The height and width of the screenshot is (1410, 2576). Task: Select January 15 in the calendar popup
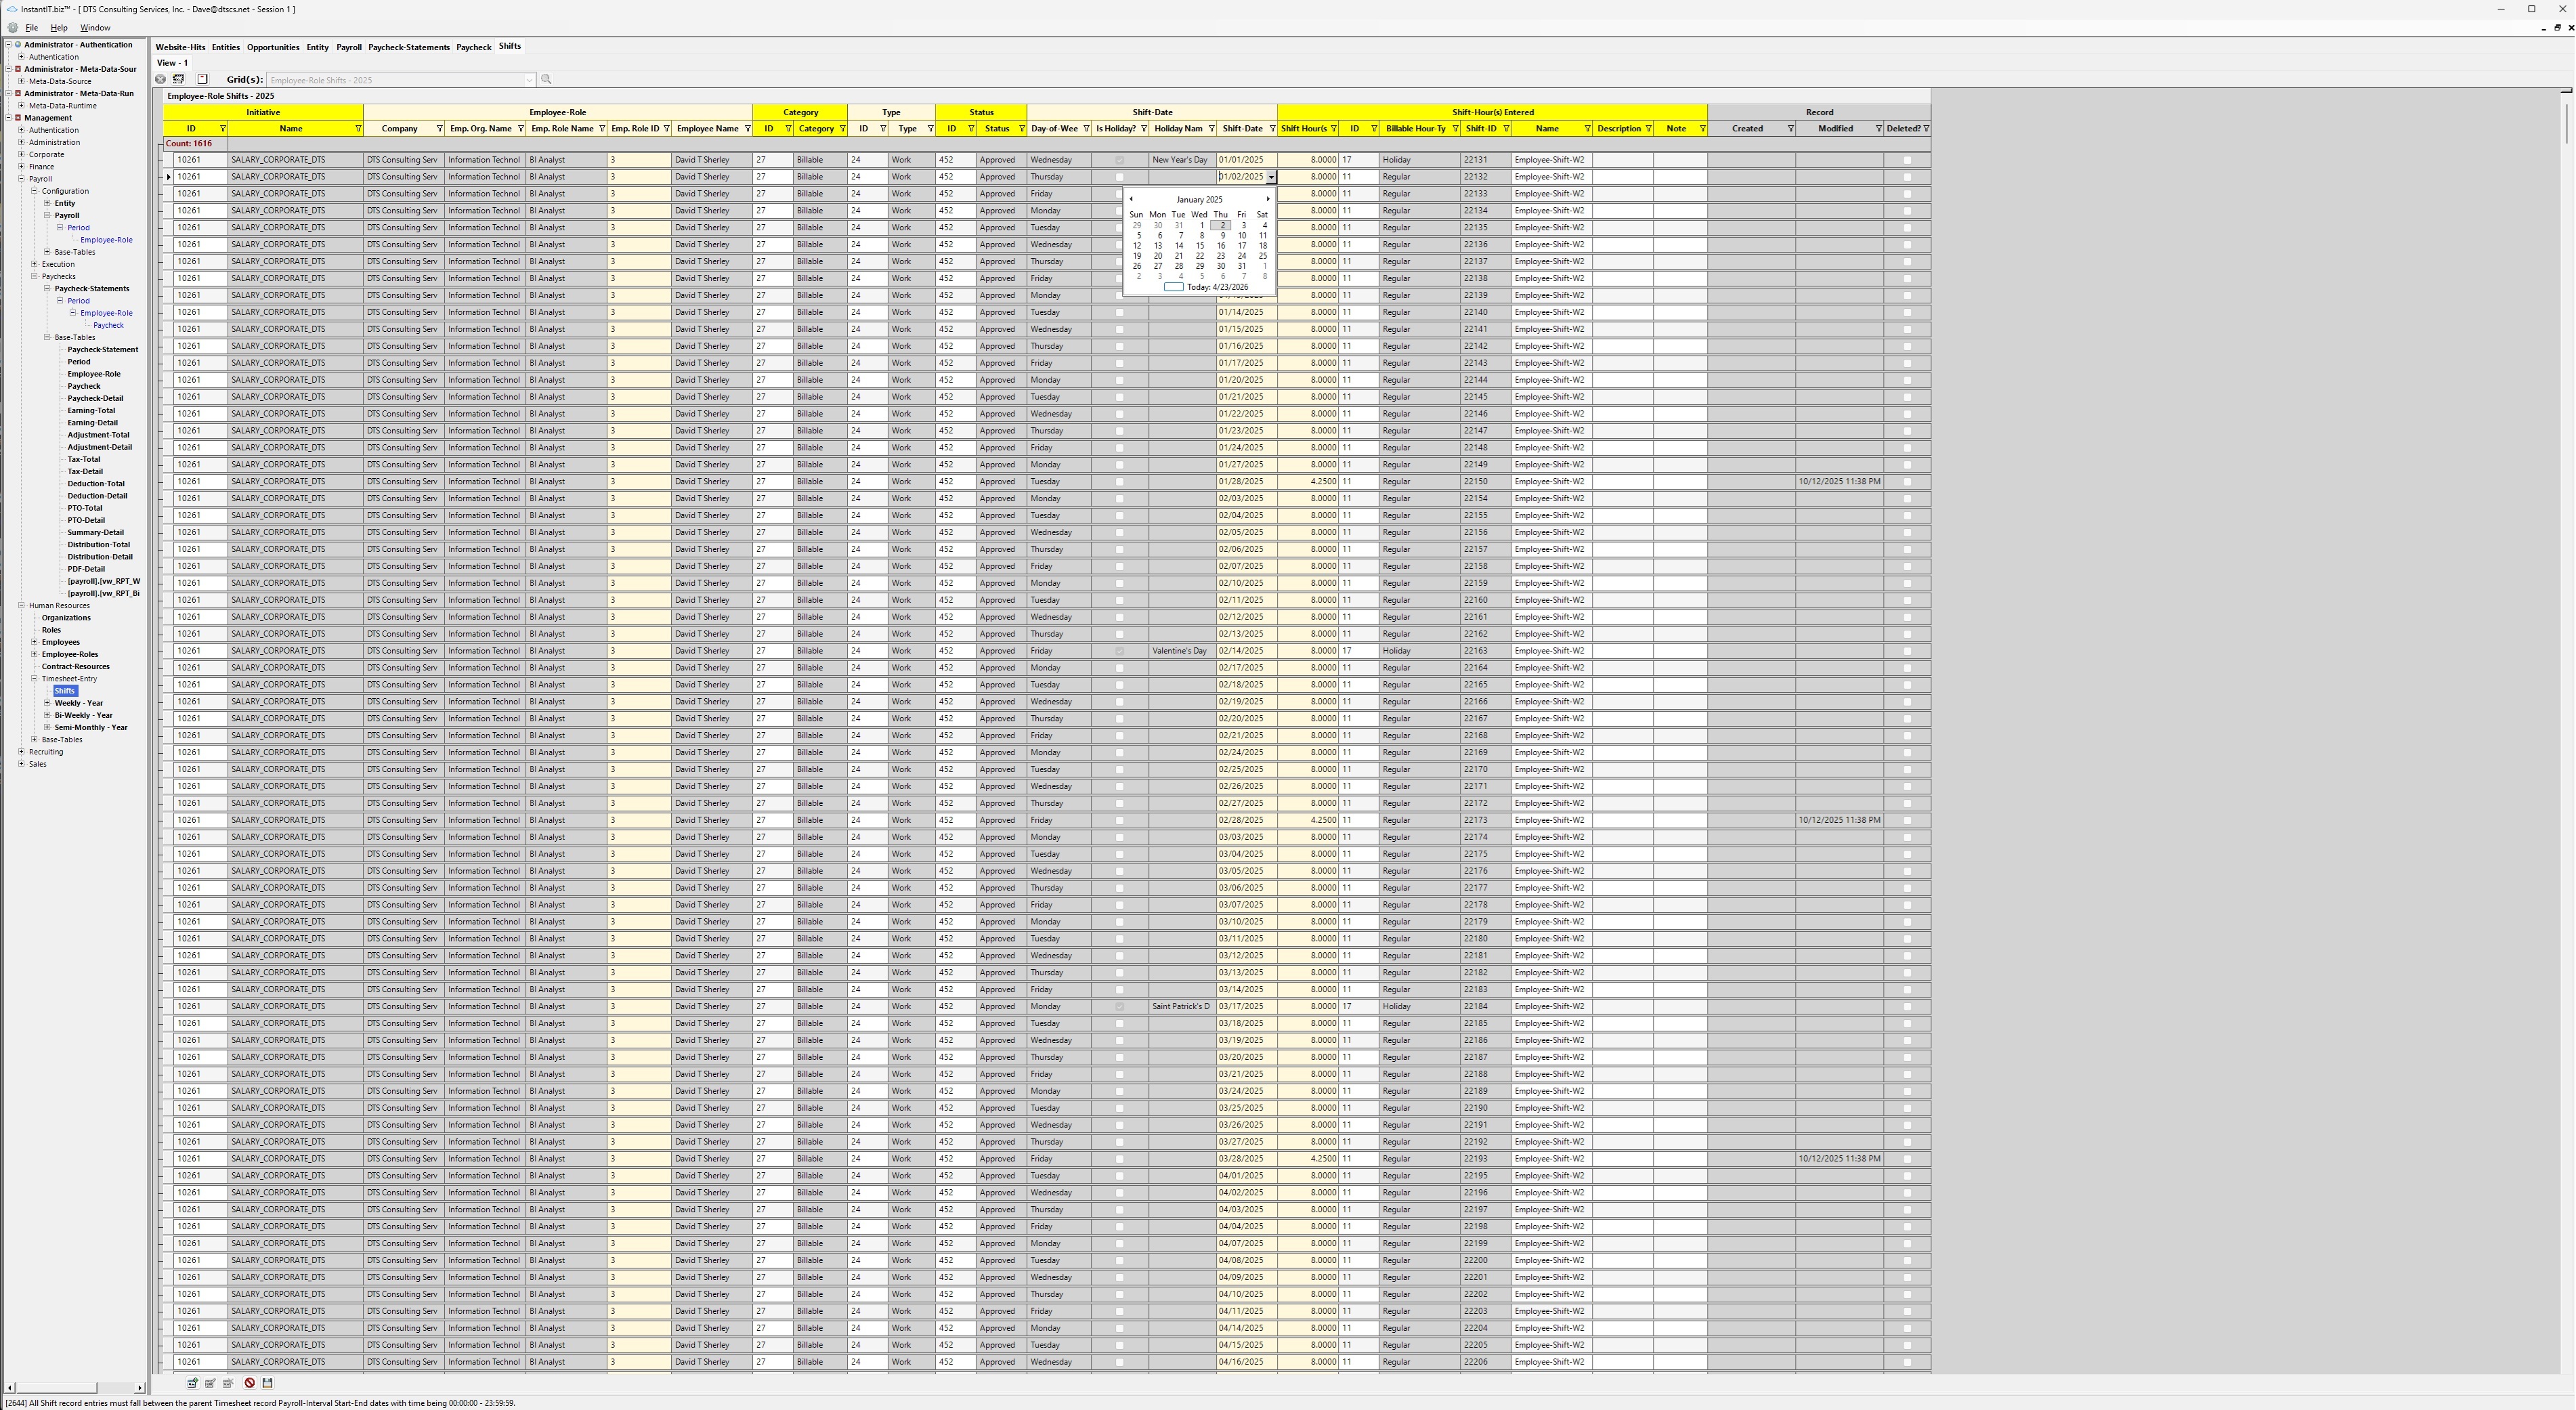[x=1199, y=246]
